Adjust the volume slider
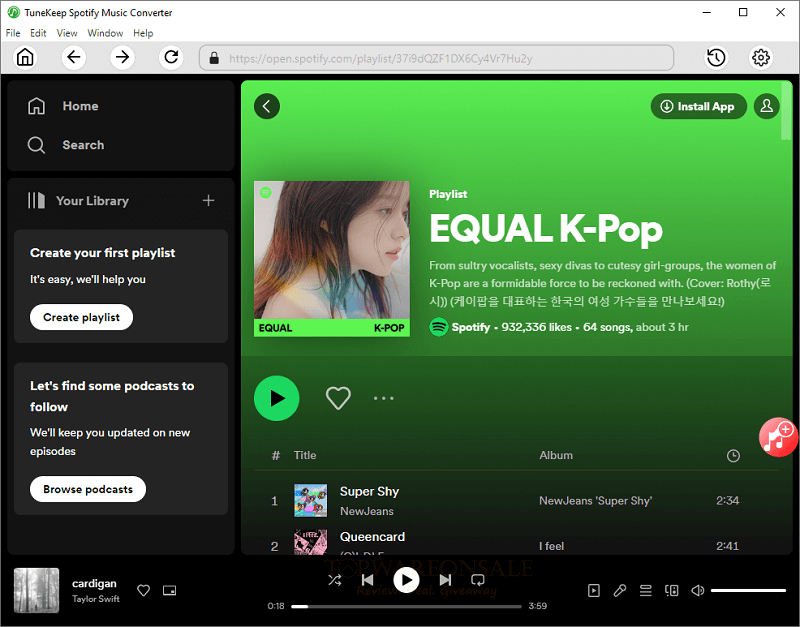 [748, 590]
